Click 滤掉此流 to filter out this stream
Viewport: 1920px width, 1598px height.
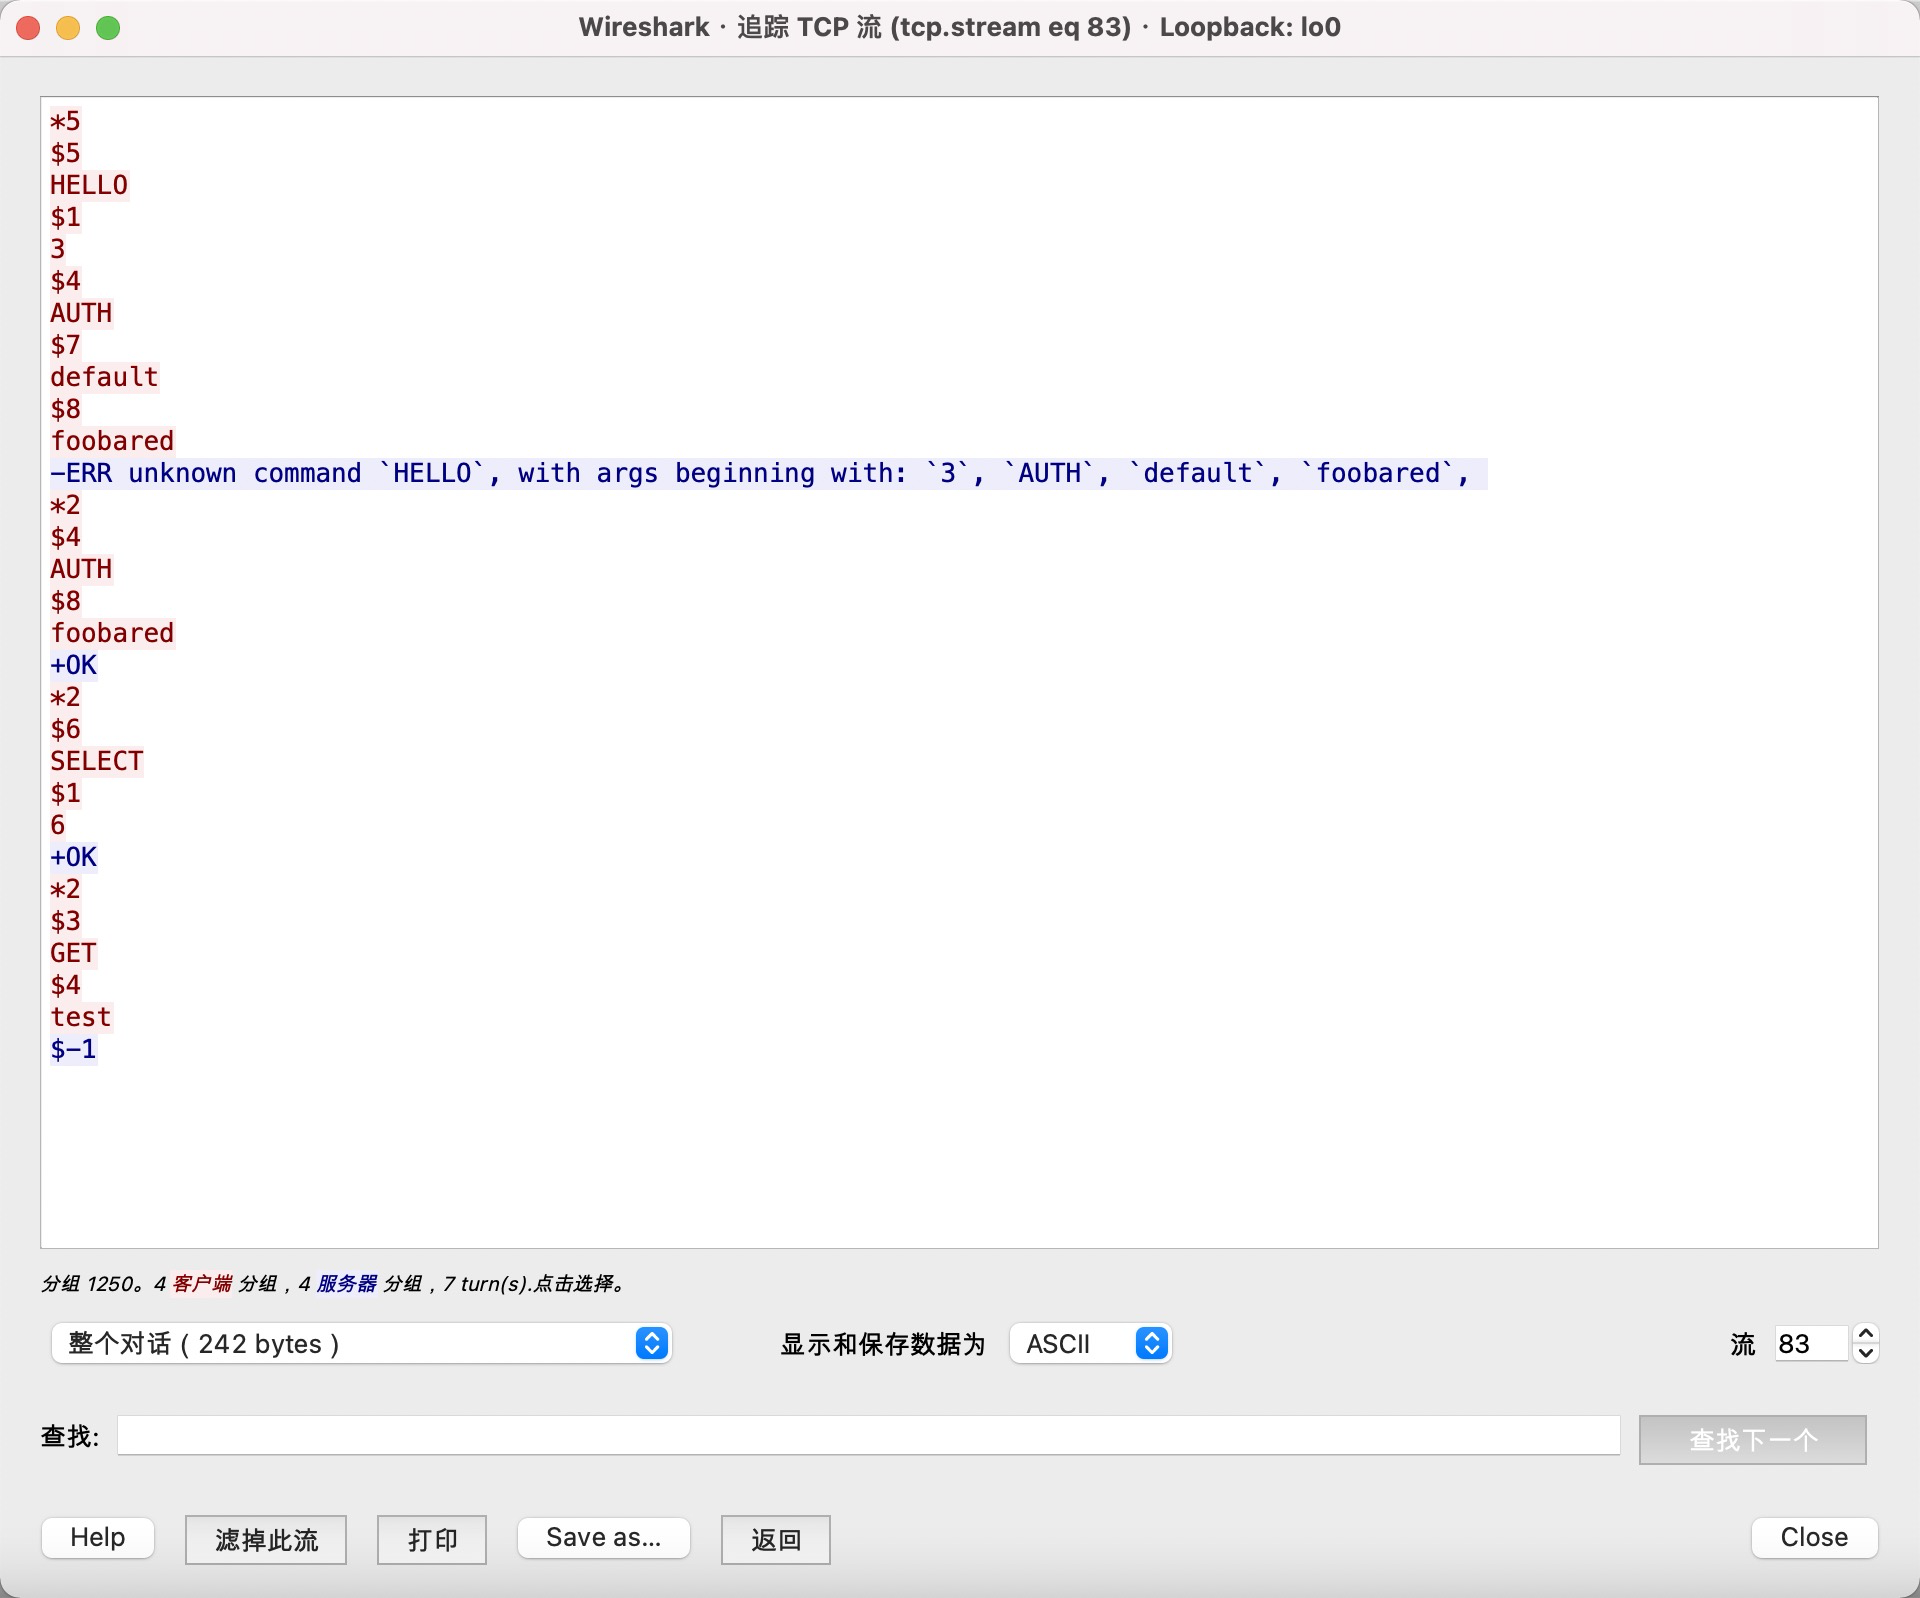[x=264, y=1539]
